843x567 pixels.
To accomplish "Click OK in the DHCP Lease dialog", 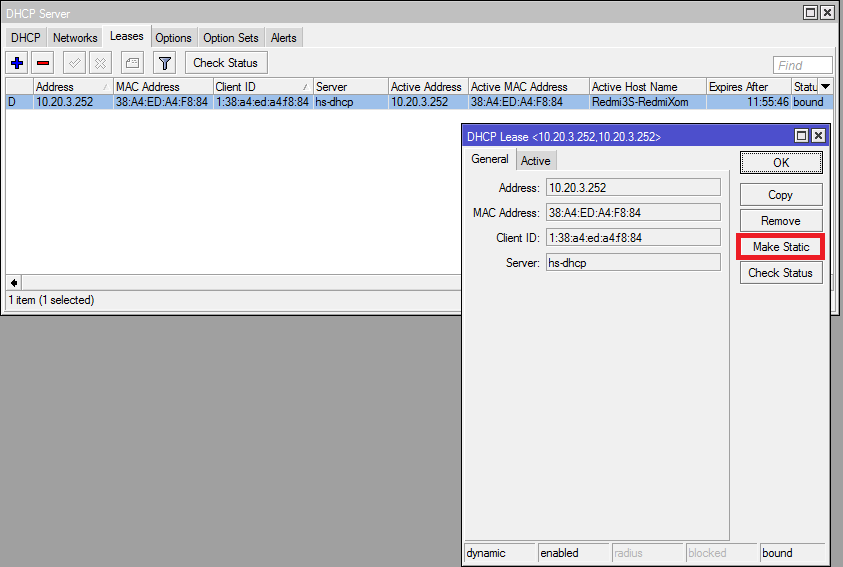I will pos(781,163).
